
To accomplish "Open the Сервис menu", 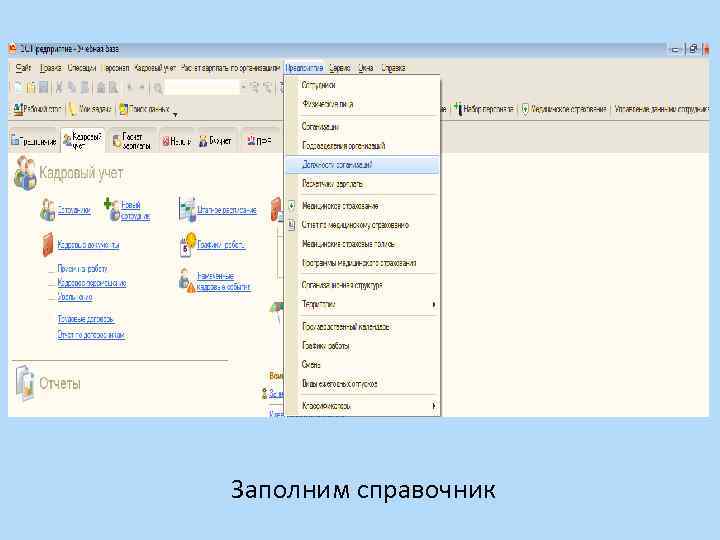I will pyautogui.click(x=340, y=68).
